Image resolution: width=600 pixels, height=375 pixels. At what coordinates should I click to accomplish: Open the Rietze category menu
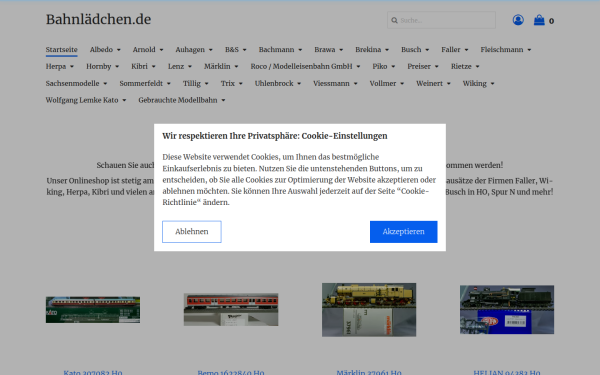pos(465,67)
